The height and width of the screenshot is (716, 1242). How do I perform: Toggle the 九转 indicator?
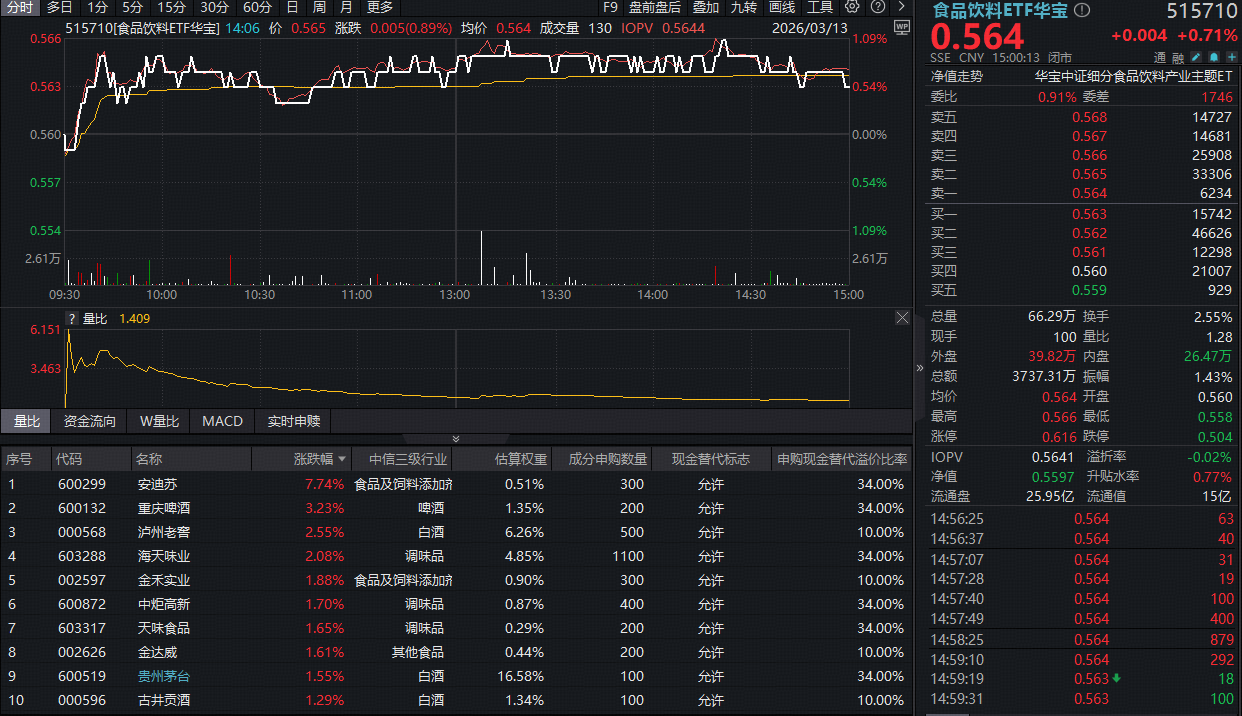pyautogui.click(x=743, y=7)
